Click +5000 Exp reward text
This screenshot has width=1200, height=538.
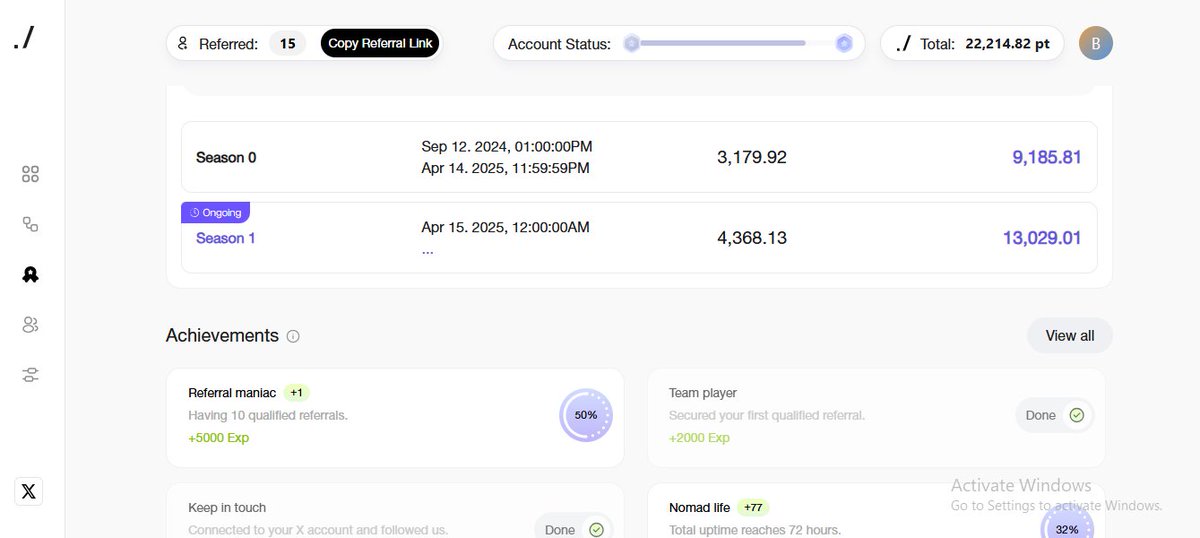[x=218, y=438]
